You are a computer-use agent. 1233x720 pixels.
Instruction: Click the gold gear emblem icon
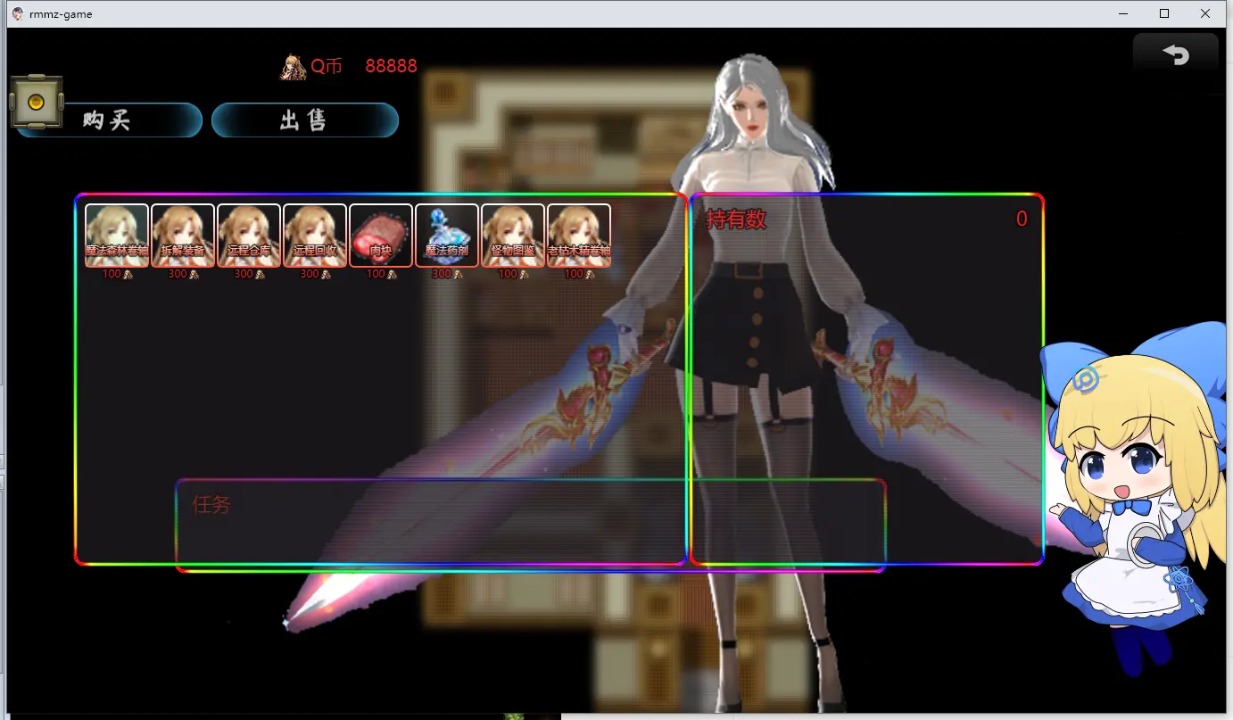click(x=37, y=102)
